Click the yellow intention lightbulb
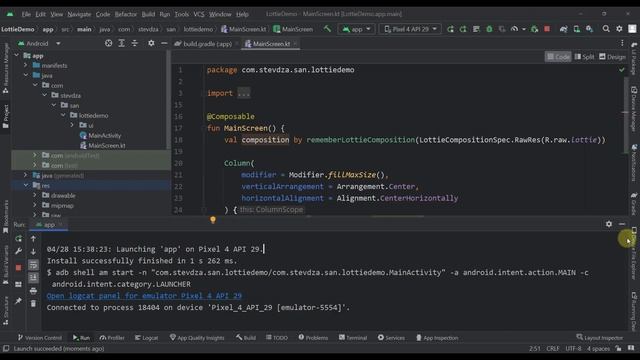The image size is (640, 360). tap(213, 220)
